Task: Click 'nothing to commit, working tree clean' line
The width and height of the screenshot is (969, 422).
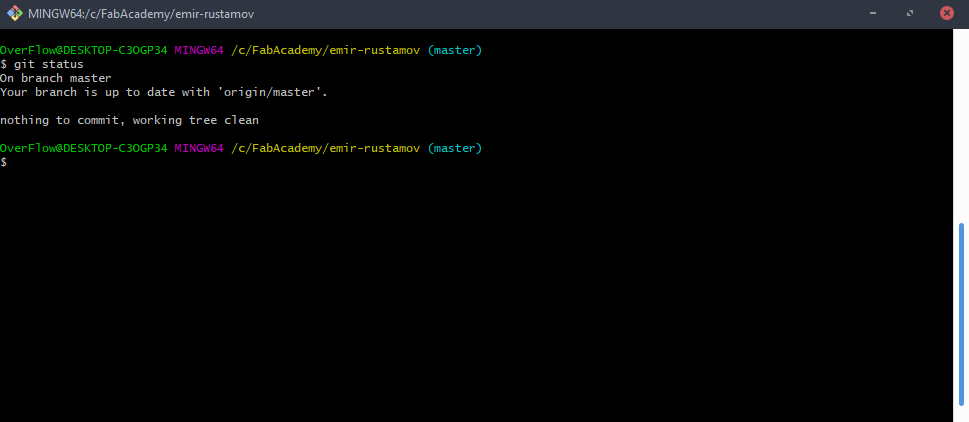Action: pyautogui.click(x=129, y=120)
